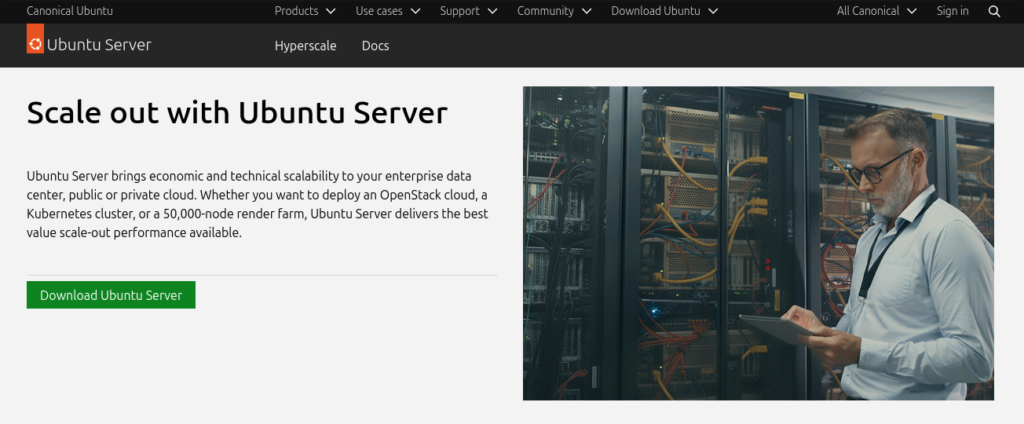Click the chevron next to Support
1024x424 pixels.
coord(492,11)
